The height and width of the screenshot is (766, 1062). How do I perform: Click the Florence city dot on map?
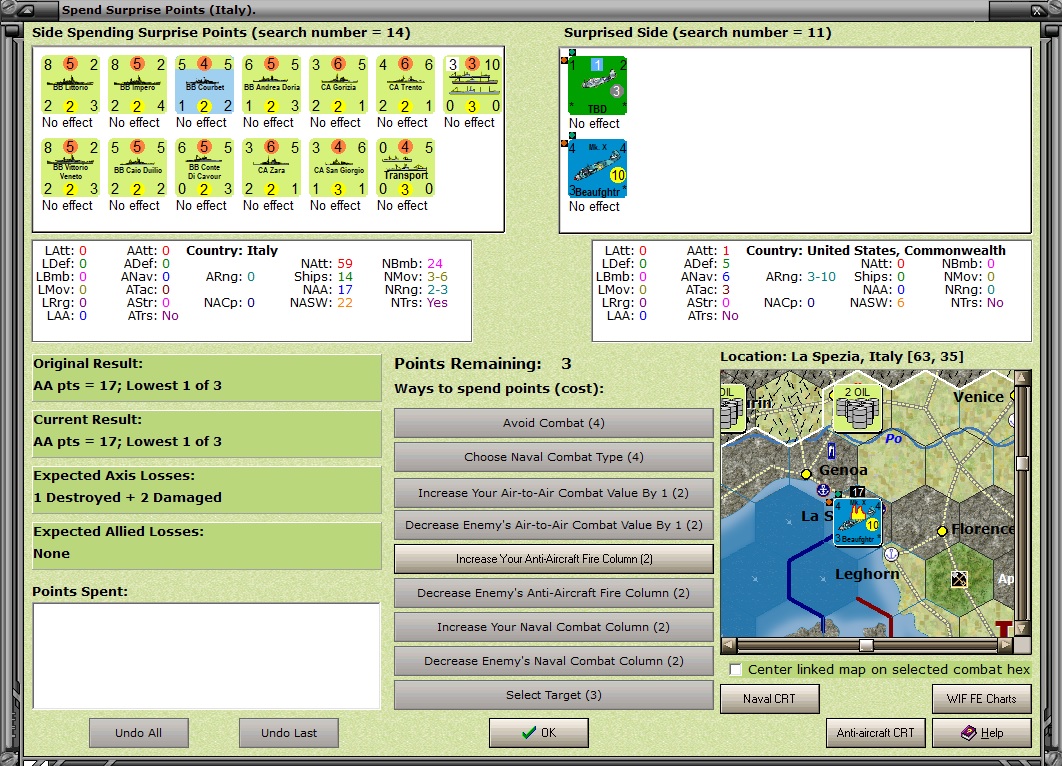(941, 530)
